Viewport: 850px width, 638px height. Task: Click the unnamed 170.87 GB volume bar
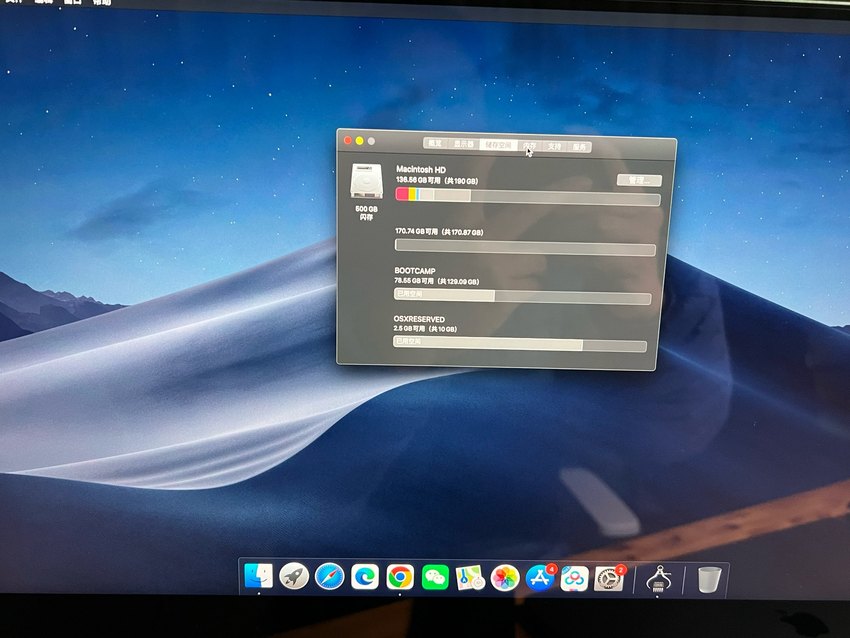tap(525, 247)
